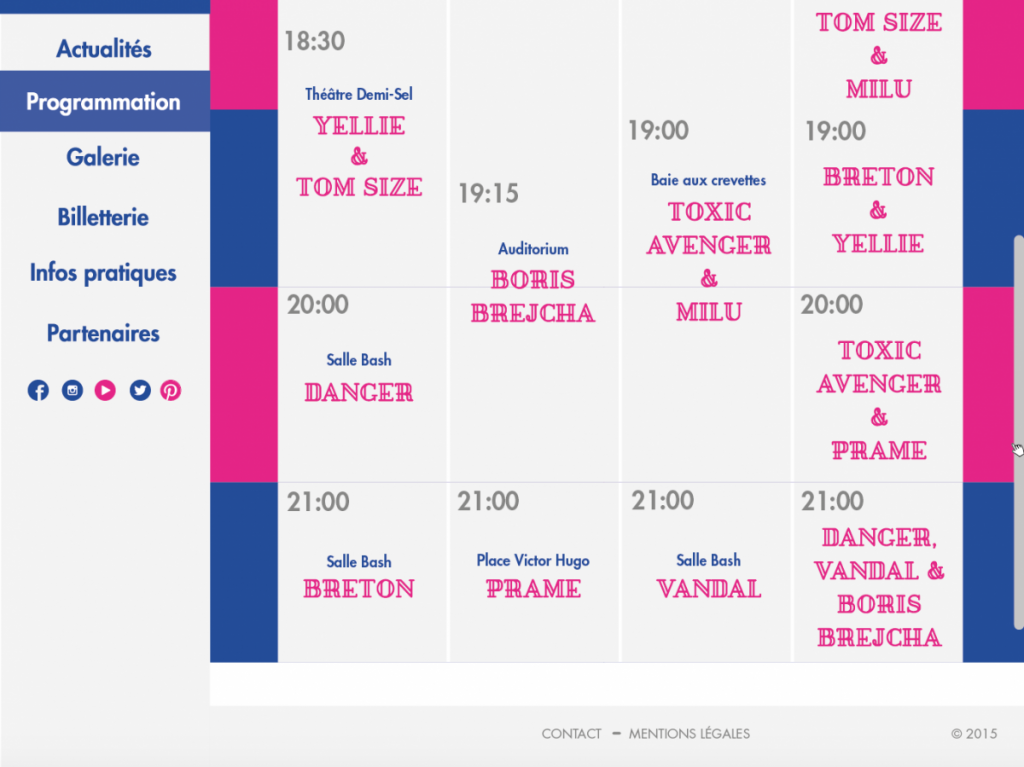The height and width of the screenshot is (767, 1024).
Task: Open YELLIE & TOM SIZE Théâtre Demi-Sel
Action: [359, 157]
